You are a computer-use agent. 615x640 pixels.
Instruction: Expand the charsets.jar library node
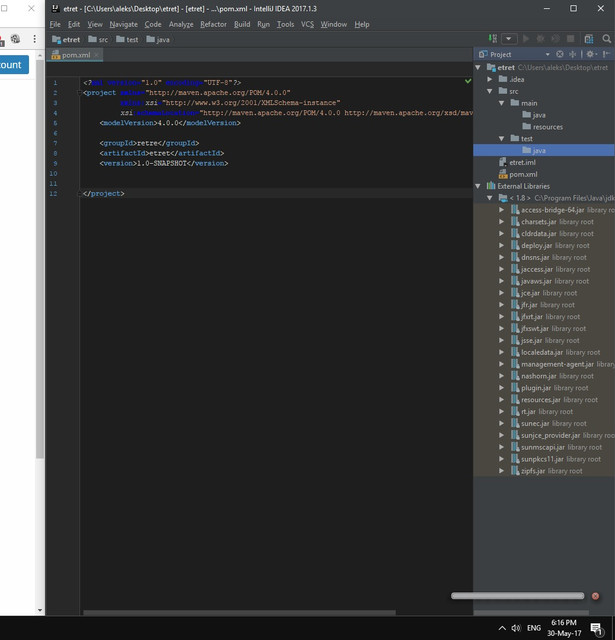pyautogui.click(x=502, y=222)
